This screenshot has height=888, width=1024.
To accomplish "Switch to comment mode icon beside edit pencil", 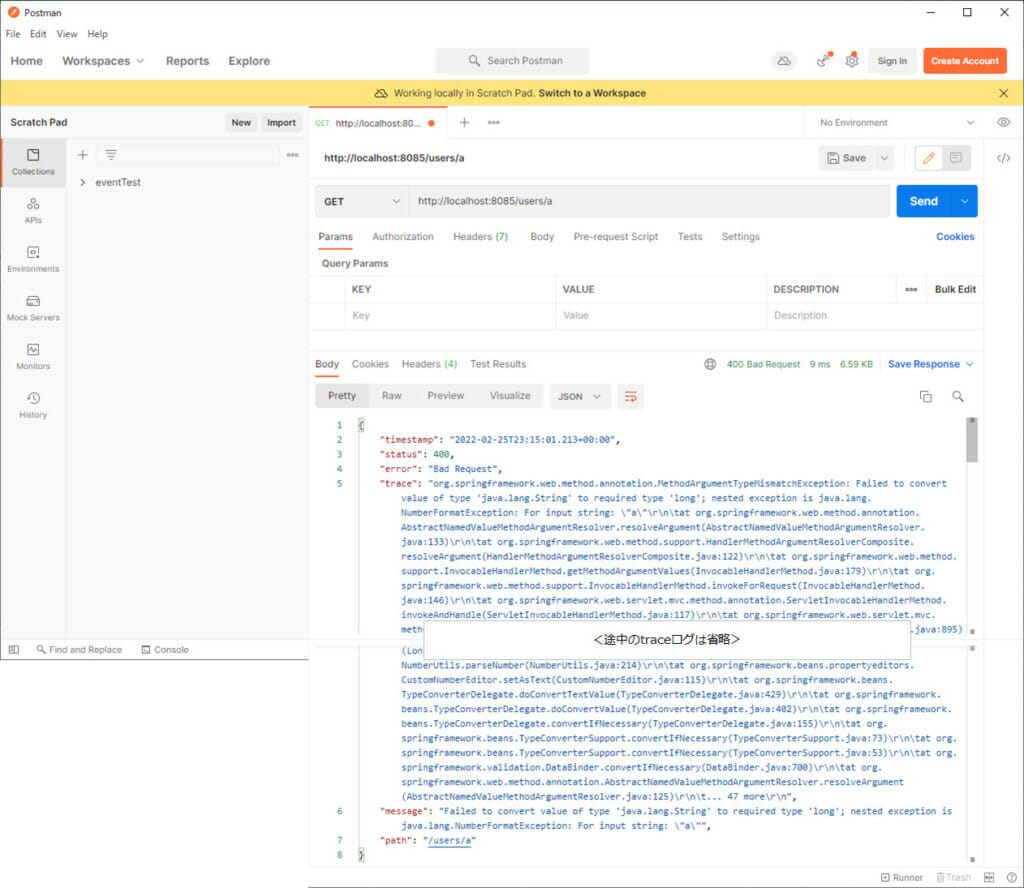I will pyautogui.click(x=956, y=158).
